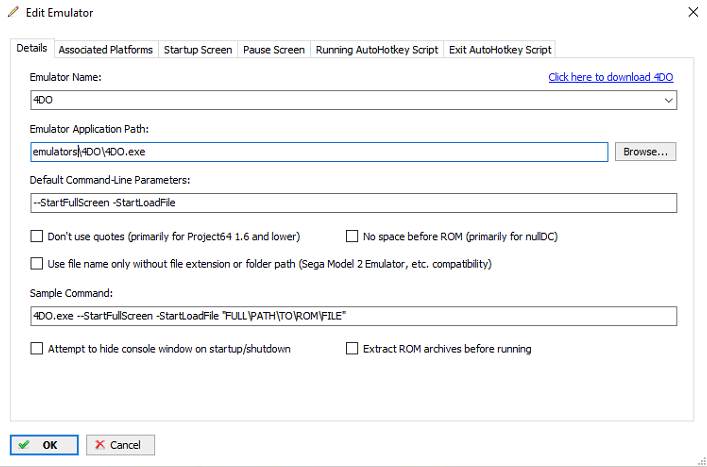Click the Emulator Name label

(66, 77)
